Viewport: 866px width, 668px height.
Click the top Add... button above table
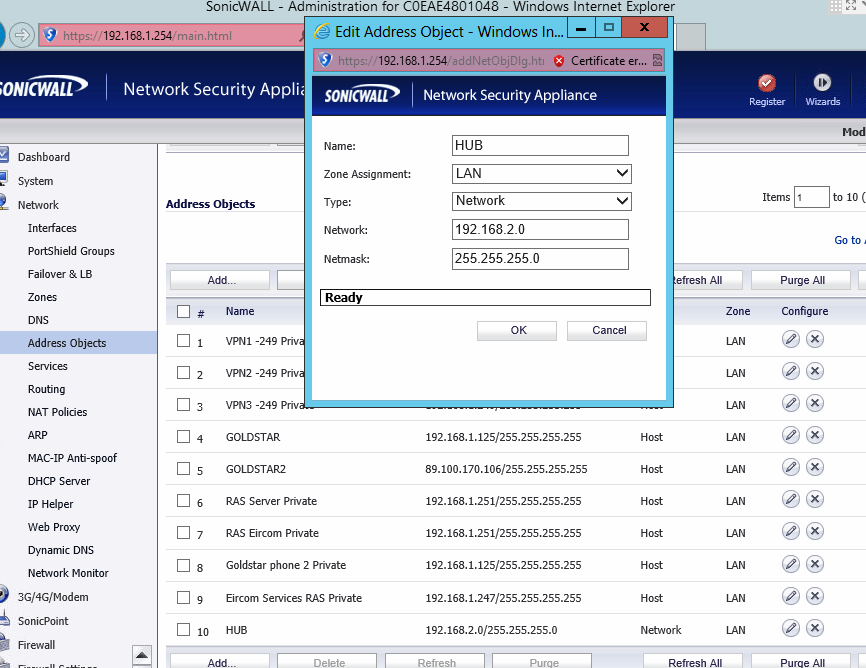tap(220, 280)
